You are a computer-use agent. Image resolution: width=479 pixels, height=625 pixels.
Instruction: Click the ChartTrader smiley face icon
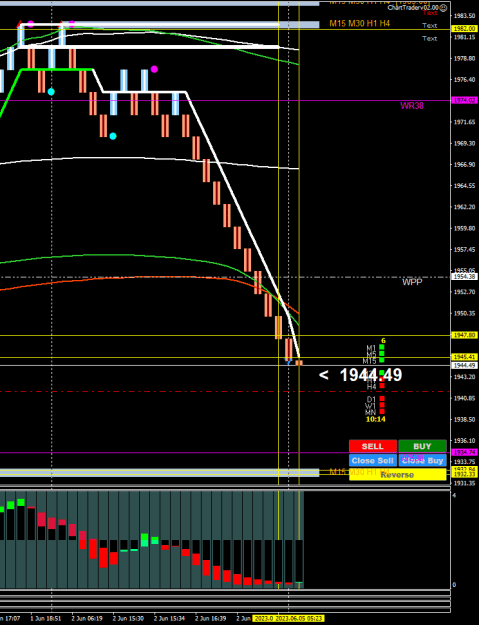[x=443, y=8]
